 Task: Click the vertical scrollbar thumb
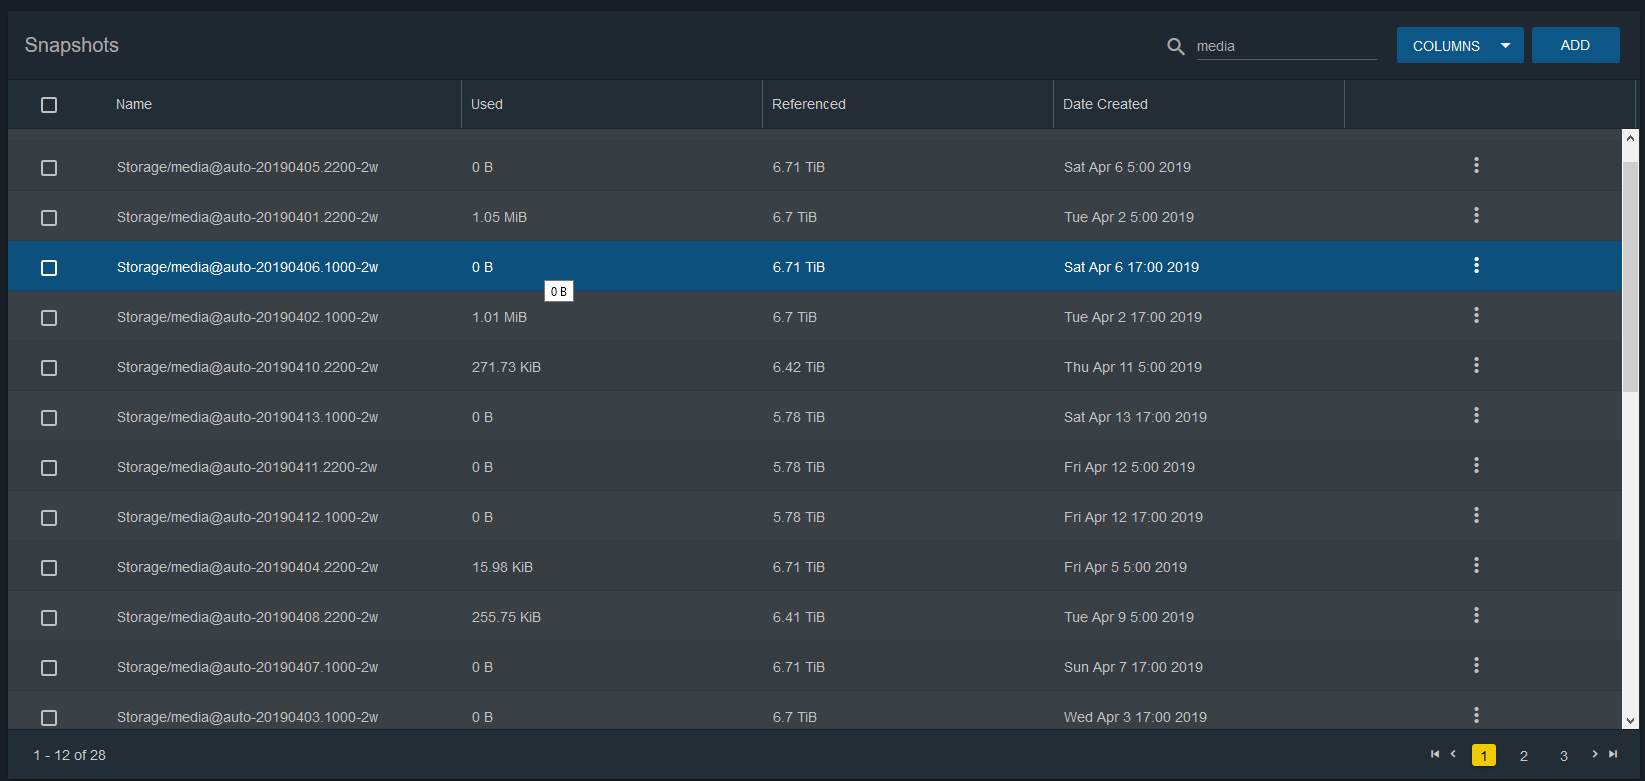click(1630, 275)
